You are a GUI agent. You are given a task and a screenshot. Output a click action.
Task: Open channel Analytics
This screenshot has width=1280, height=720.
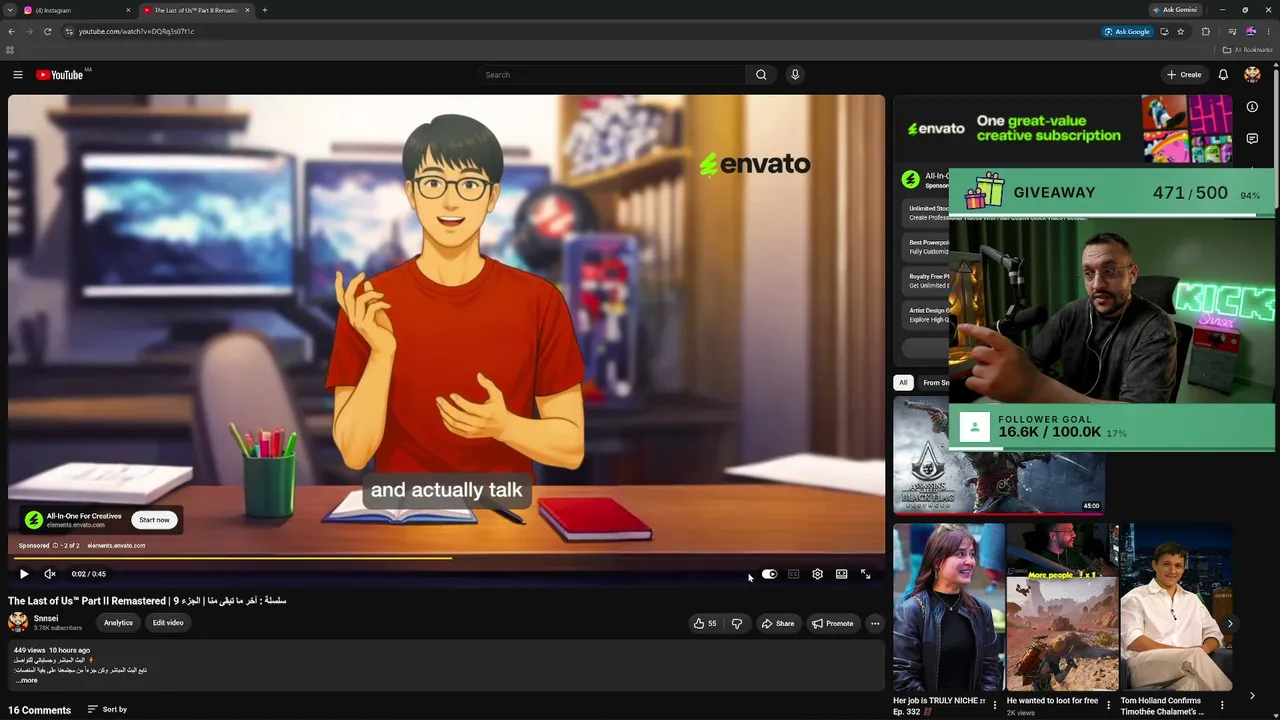click(118, 623)
